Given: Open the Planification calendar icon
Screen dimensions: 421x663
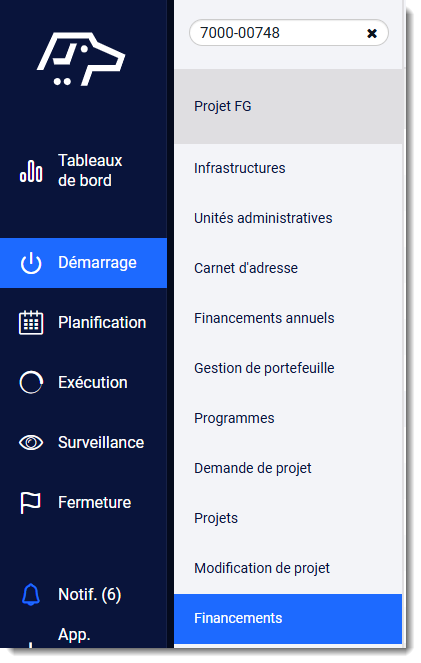Looking at the screenshot, I should (31, 323).
